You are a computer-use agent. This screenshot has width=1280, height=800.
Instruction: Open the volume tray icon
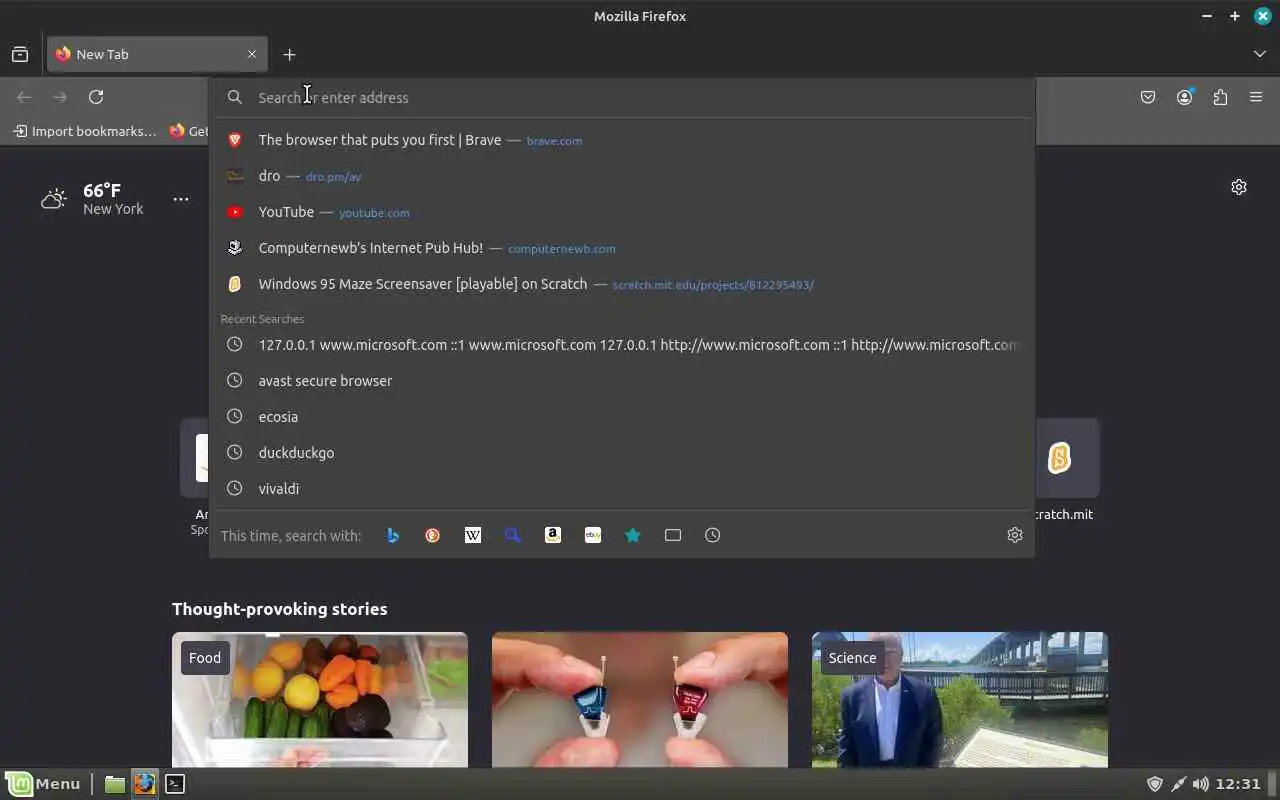[x=1201, y=784]
